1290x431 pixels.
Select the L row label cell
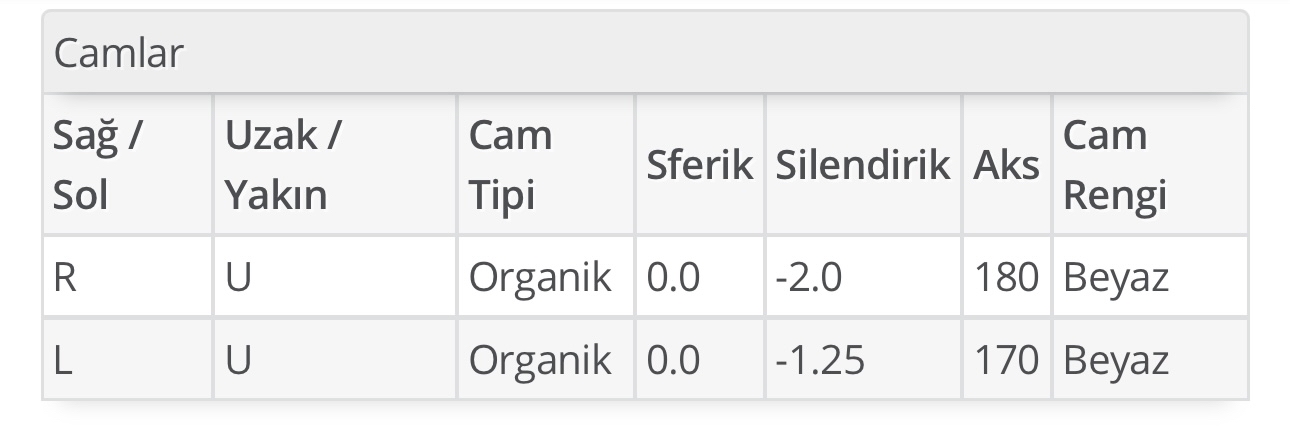(x=63, y=359)
